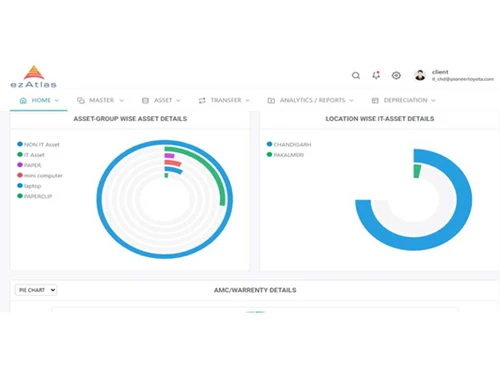Open the search magnifier icon
The image size is (500, 375).
(356, 76)
